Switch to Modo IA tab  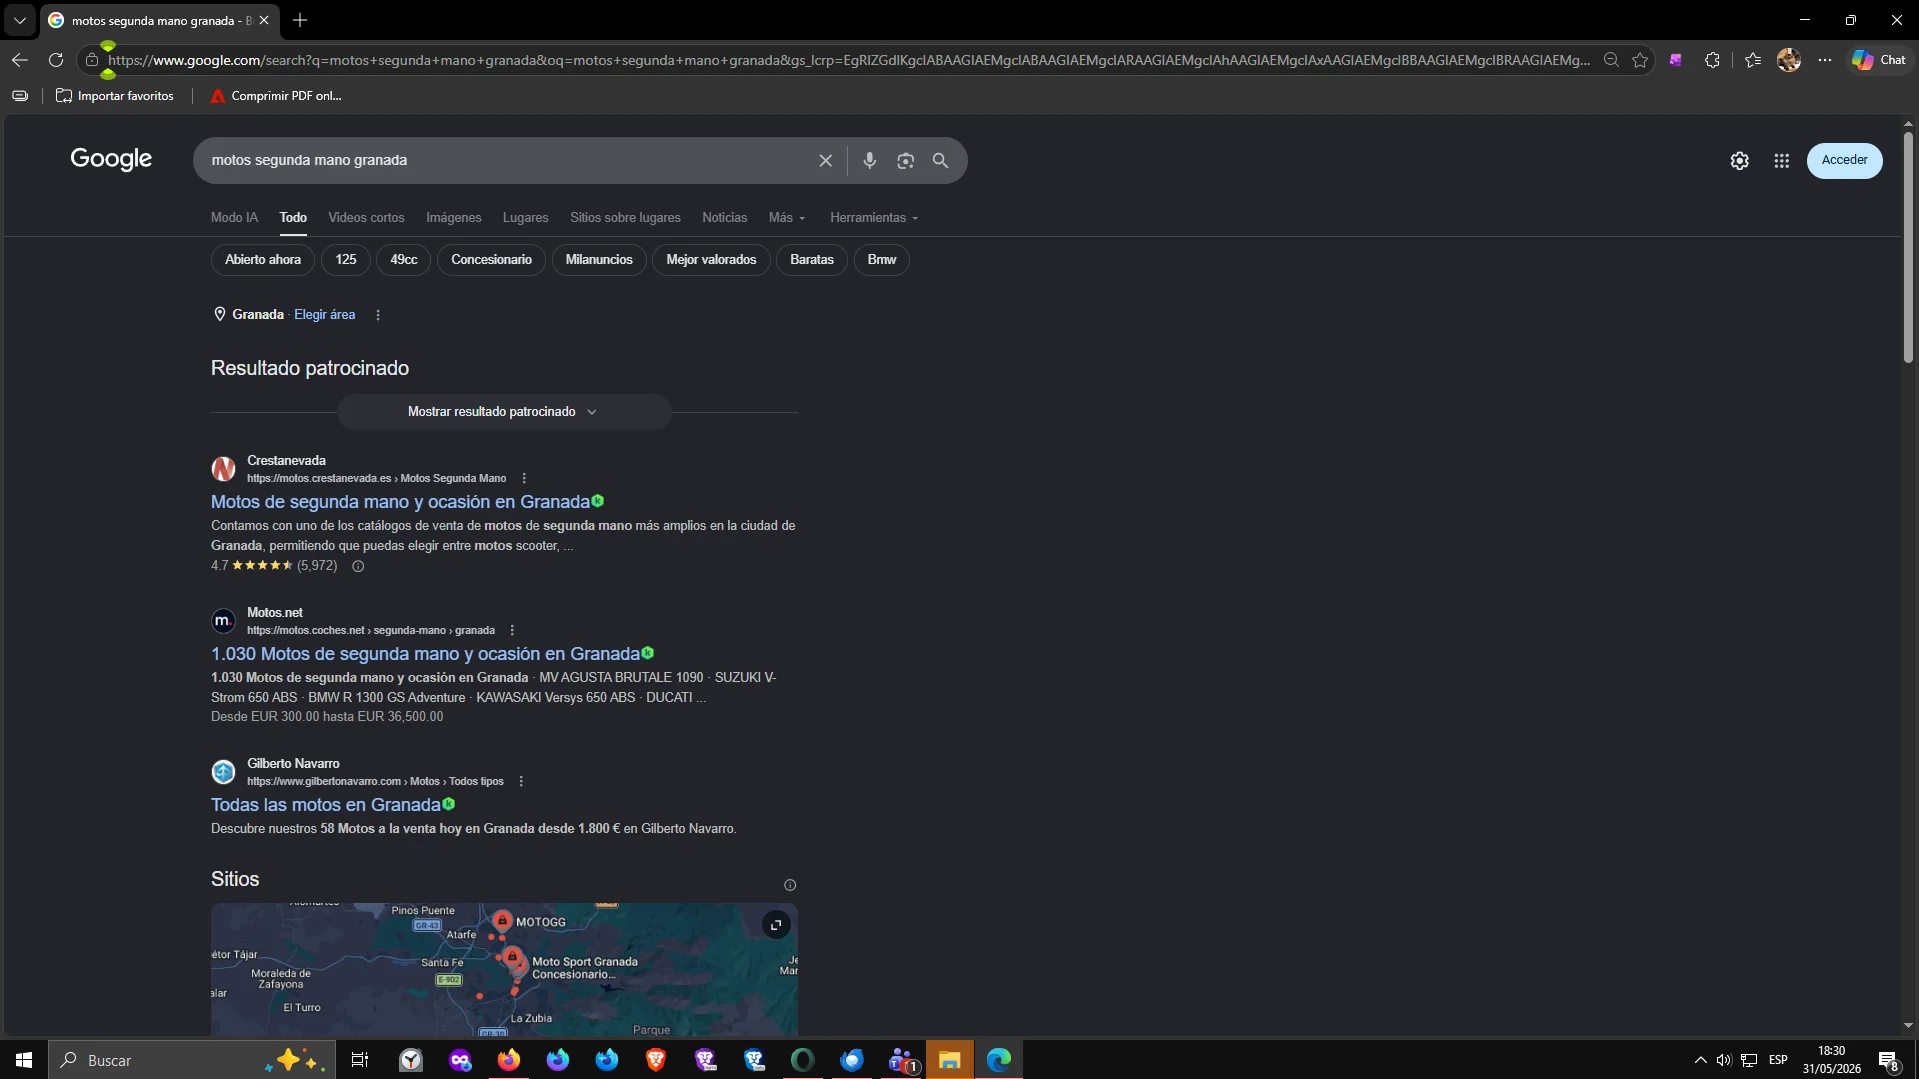click(x=234, y=218)
